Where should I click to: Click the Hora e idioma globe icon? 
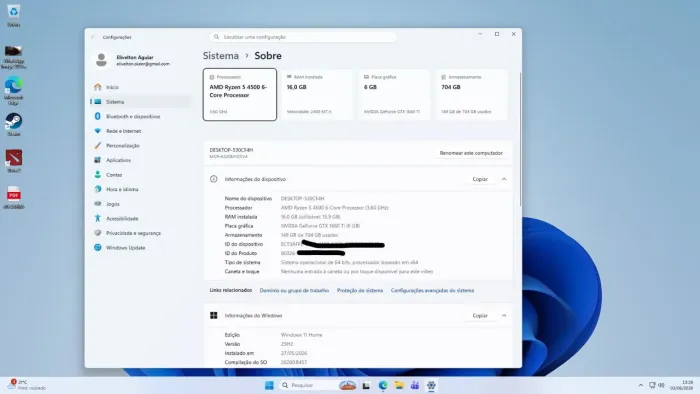click(98, 189)
